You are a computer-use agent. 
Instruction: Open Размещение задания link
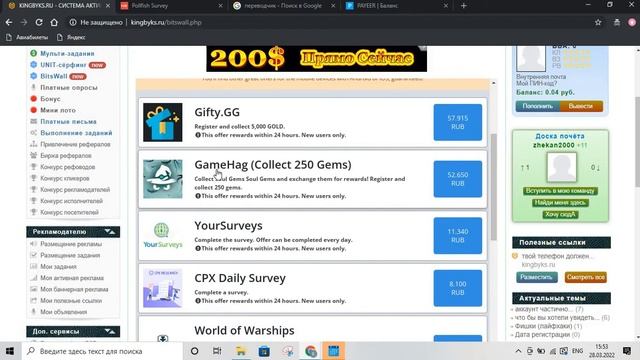coord(70,256)
